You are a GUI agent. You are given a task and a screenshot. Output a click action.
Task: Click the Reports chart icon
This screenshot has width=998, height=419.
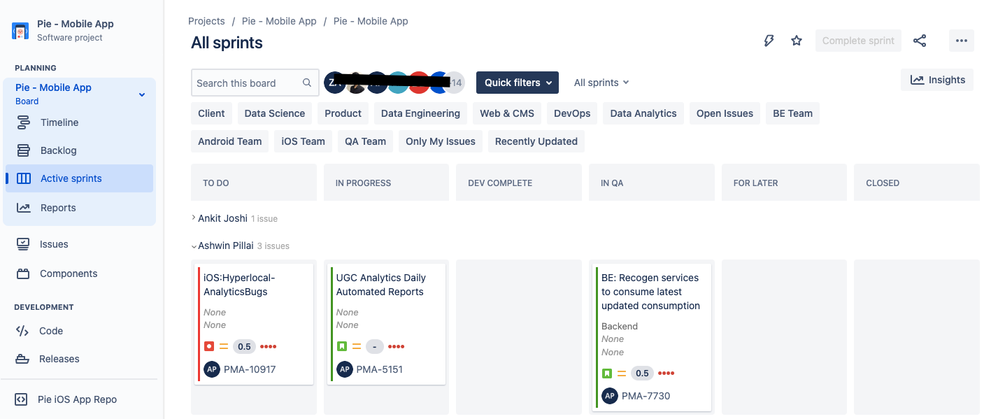24,208
